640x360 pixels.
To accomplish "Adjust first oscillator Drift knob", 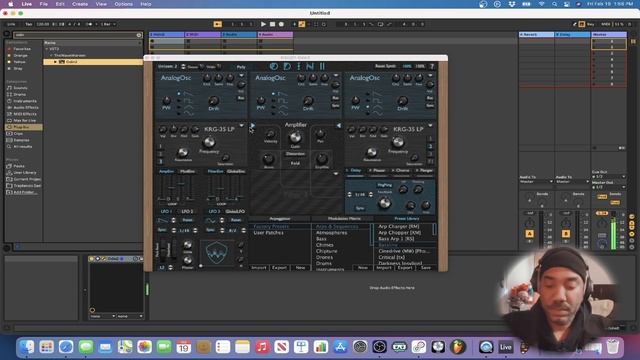I will (x=213, y=100).
